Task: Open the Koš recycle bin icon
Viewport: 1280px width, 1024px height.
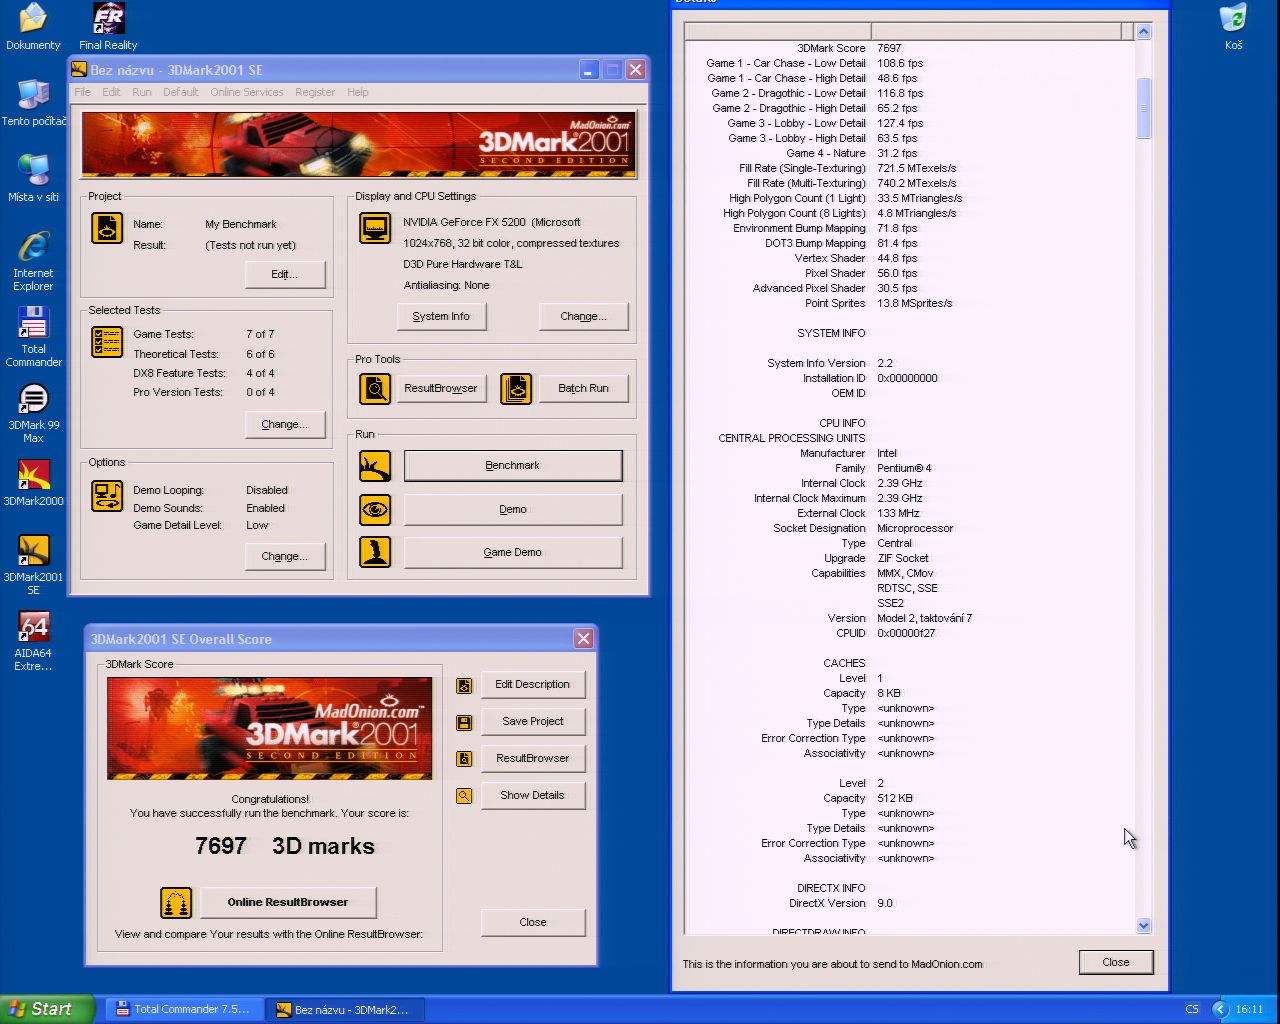Action: (x=1234, y=26)
